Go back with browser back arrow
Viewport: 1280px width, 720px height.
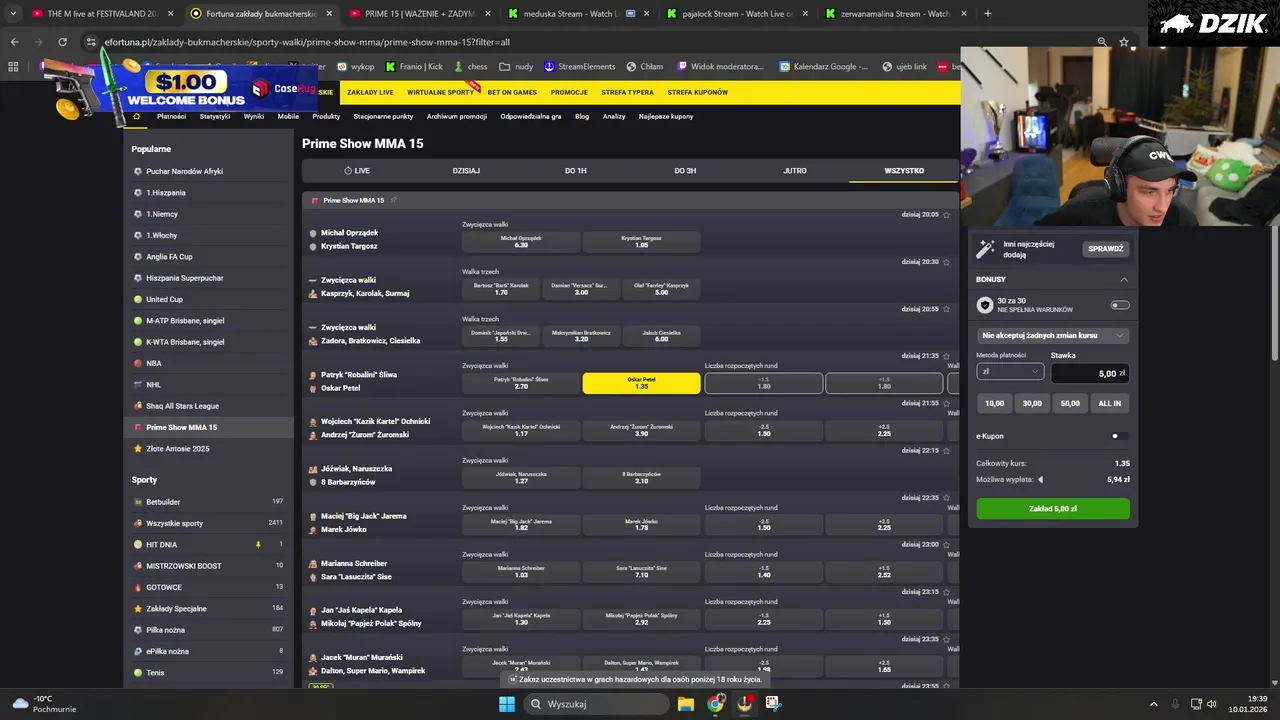14,42
